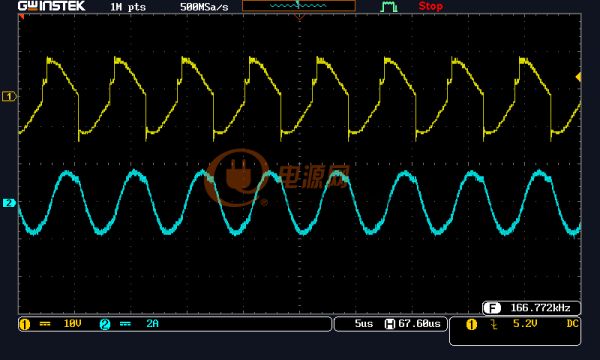Viewport: 600px width, 360px height.
Task: Click the cyan channel 2 badge in bottom bar
Action: pyautogui.click(x=105, y=324)
